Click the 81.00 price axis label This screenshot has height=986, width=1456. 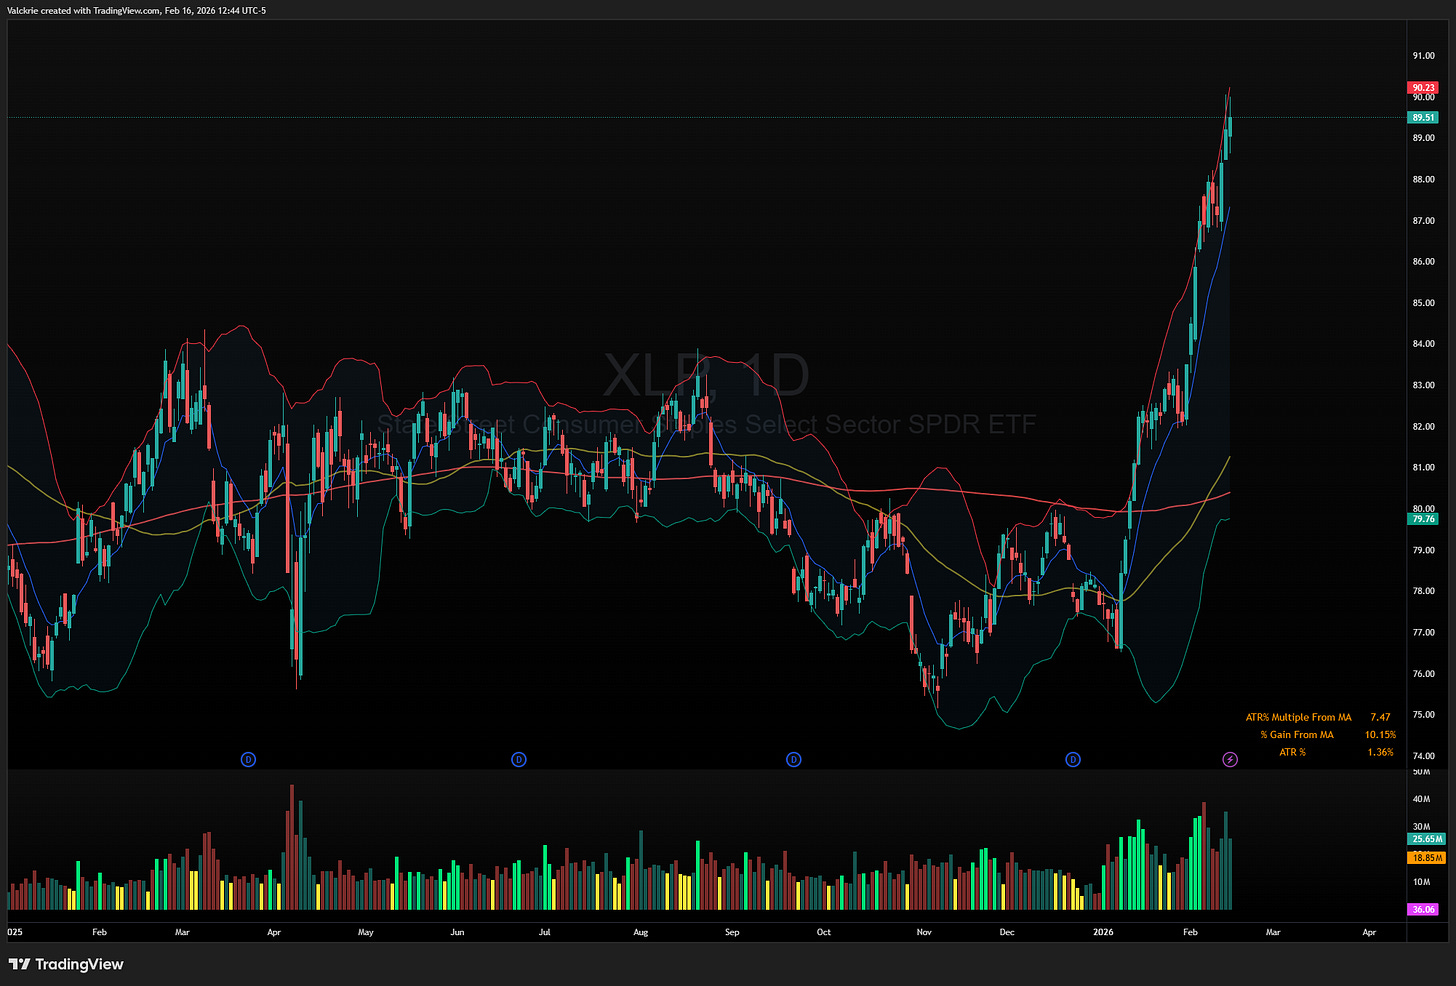pyautogui.click(x=1423, y=468)
